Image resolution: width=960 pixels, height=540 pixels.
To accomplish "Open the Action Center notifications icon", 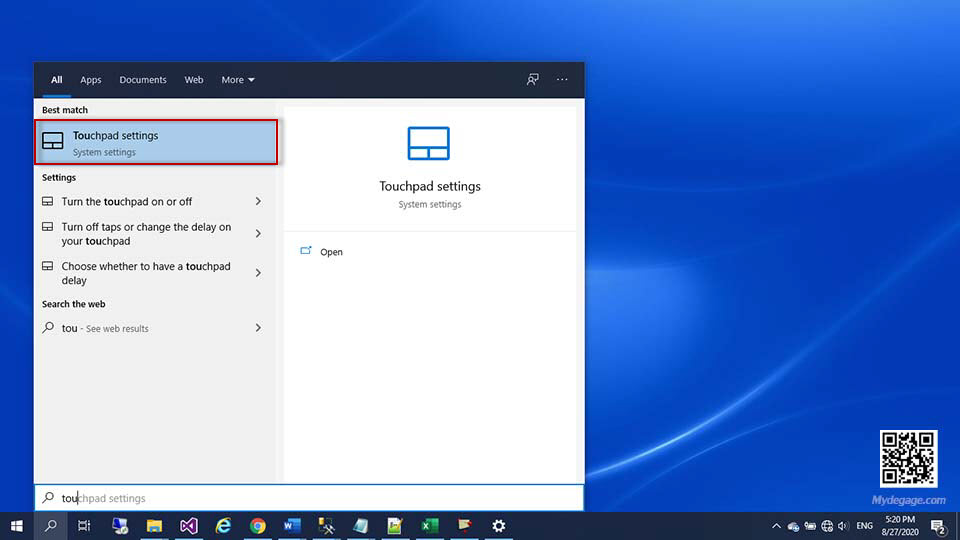I will click(x=939, y=526).
